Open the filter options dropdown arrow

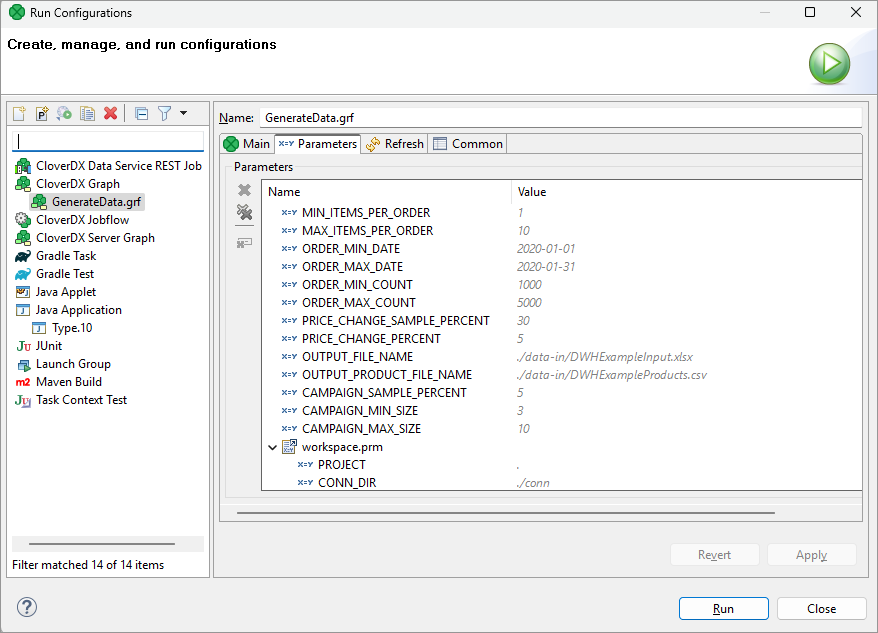[182, 113]
